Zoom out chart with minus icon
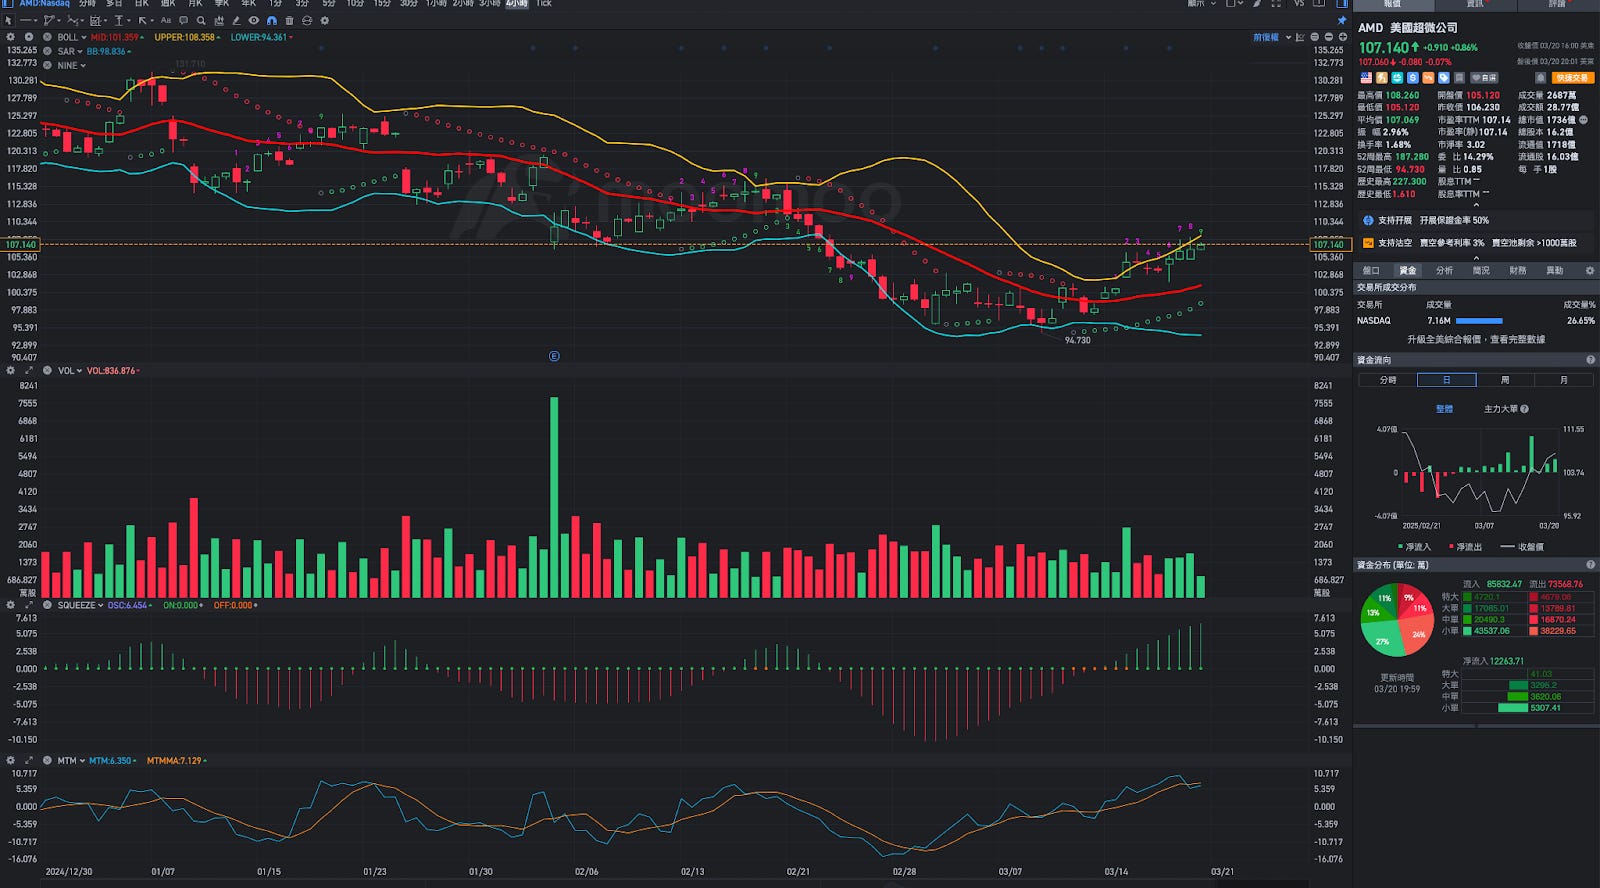Image resolution: width=1600 pixels, height=888 pixels. (x=1329, y=37)
